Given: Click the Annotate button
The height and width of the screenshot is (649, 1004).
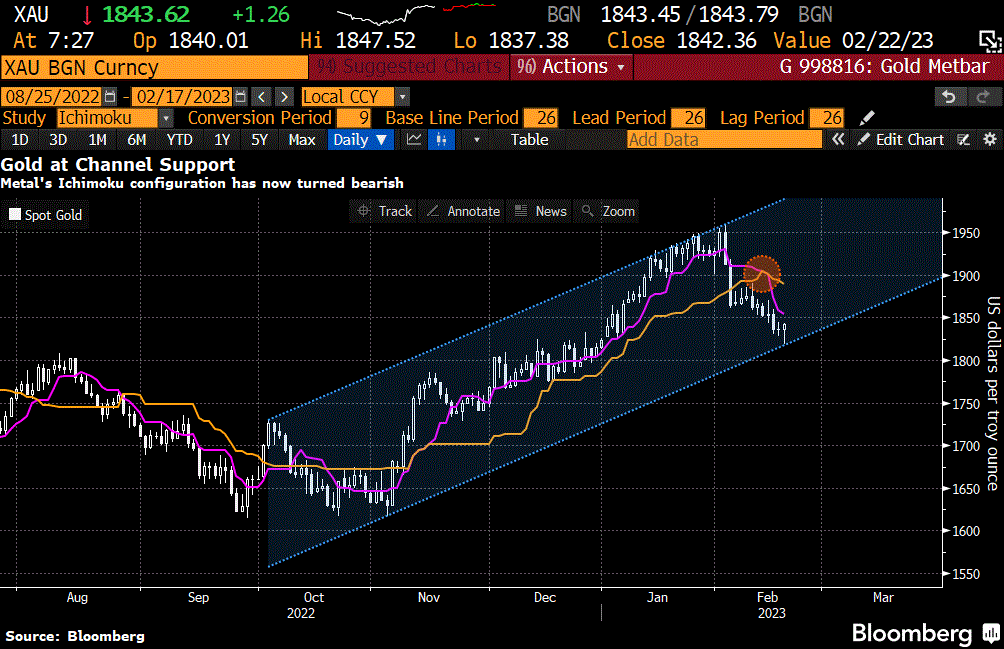Looking at the screenshot, I should pos(464,211).
